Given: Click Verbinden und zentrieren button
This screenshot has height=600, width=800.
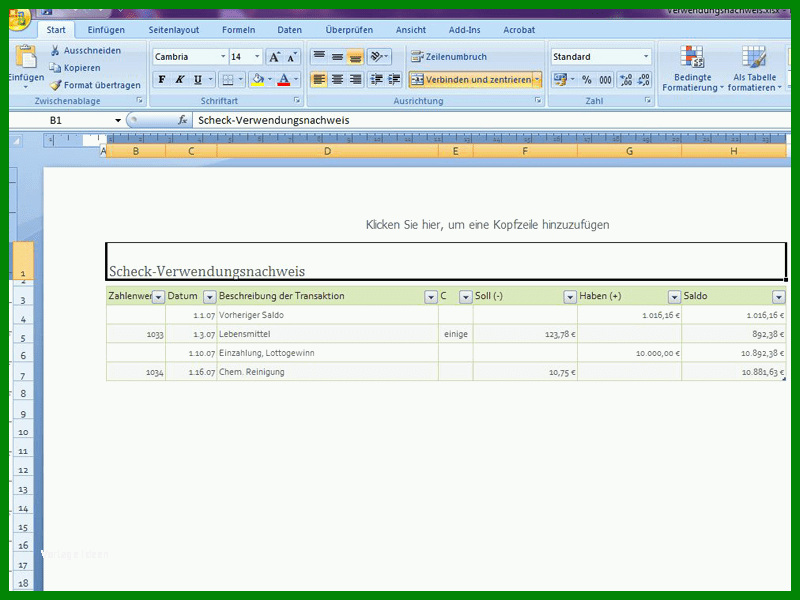Looking at the screenshot, I should [470, 80].
